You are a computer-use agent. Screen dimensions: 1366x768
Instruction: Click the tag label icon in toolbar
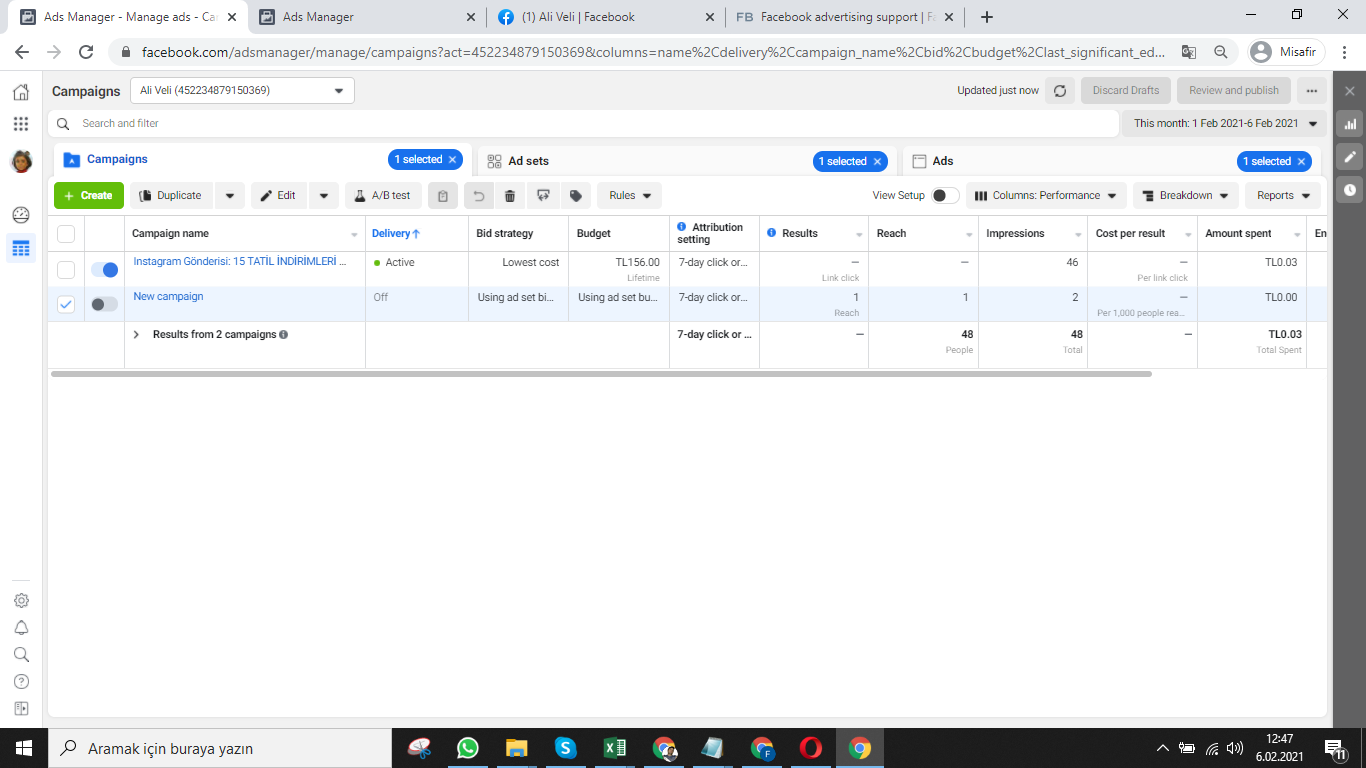[x=576, y=196]
